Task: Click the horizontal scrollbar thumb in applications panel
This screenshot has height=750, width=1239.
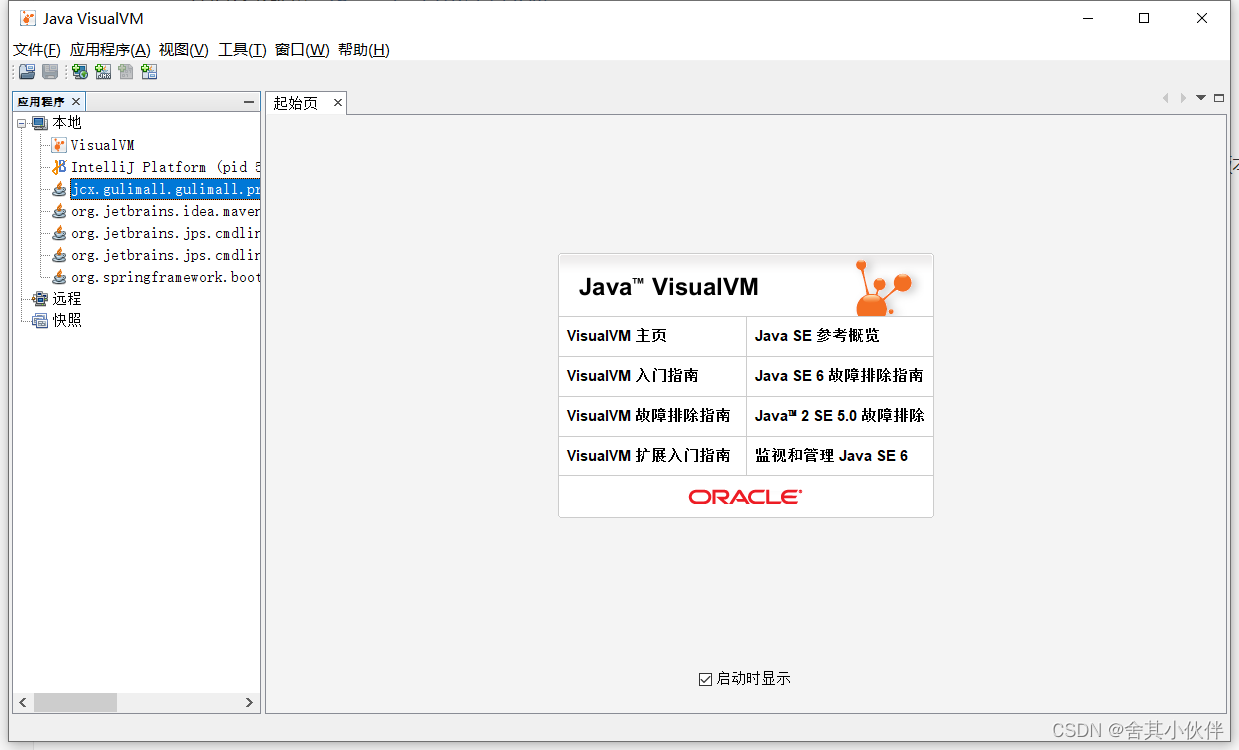Action: pos(75,703)
